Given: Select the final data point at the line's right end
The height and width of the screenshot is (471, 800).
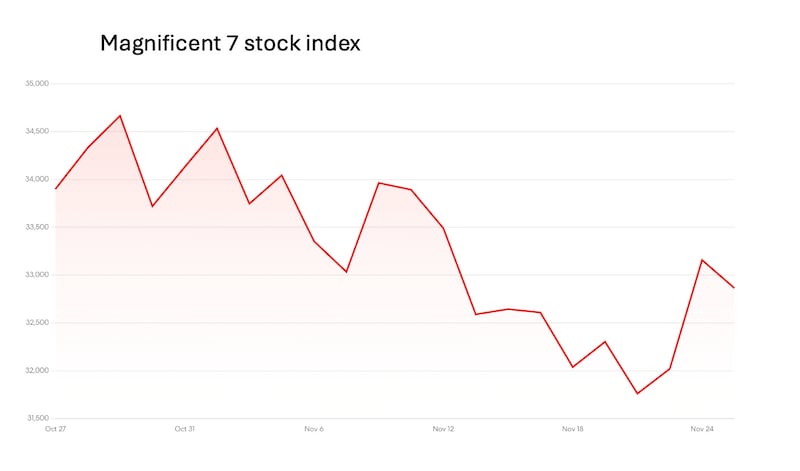Looking at the screenshot, I should pyautogui.click(x=733, y=288).
